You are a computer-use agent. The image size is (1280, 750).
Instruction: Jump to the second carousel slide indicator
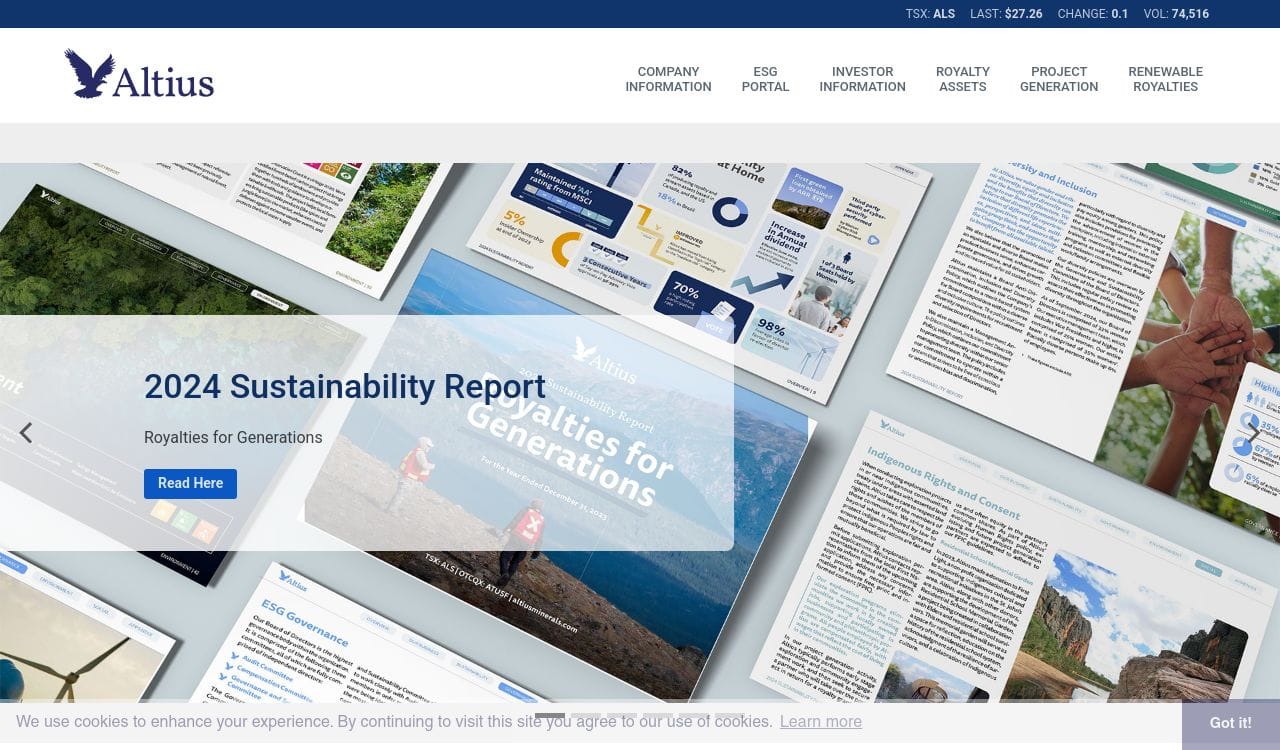[x=586, y=716]
